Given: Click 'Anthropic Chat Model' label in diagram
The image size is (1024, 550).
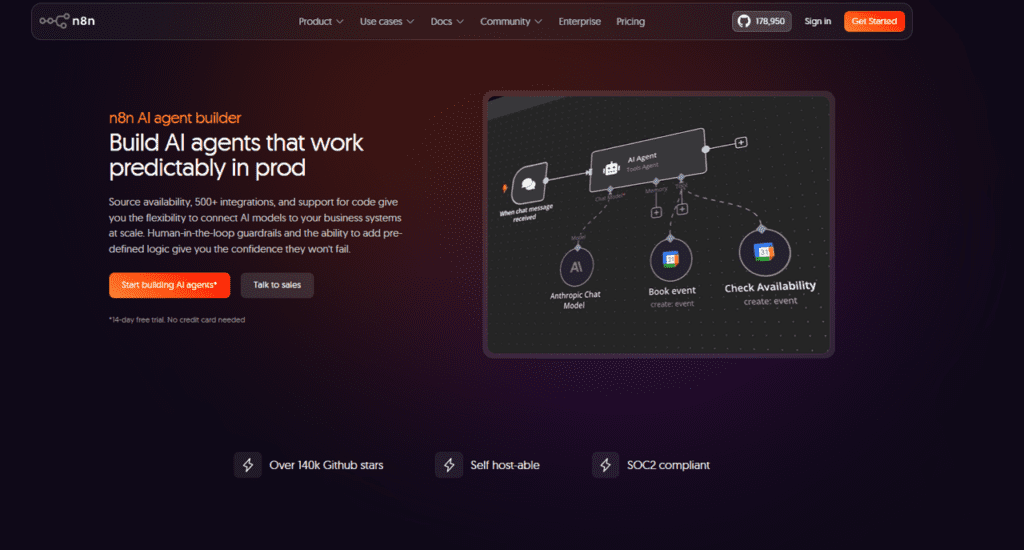Looking at the screenshot, I should point(575,300).
